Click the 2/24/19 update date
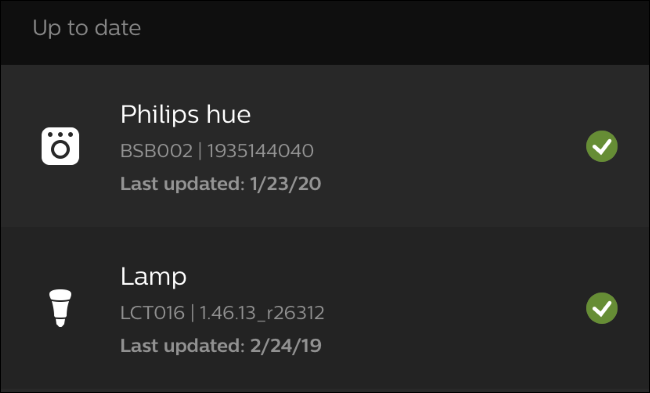The height and width of the screenshot is (393, 650). [x=286, y=346]
